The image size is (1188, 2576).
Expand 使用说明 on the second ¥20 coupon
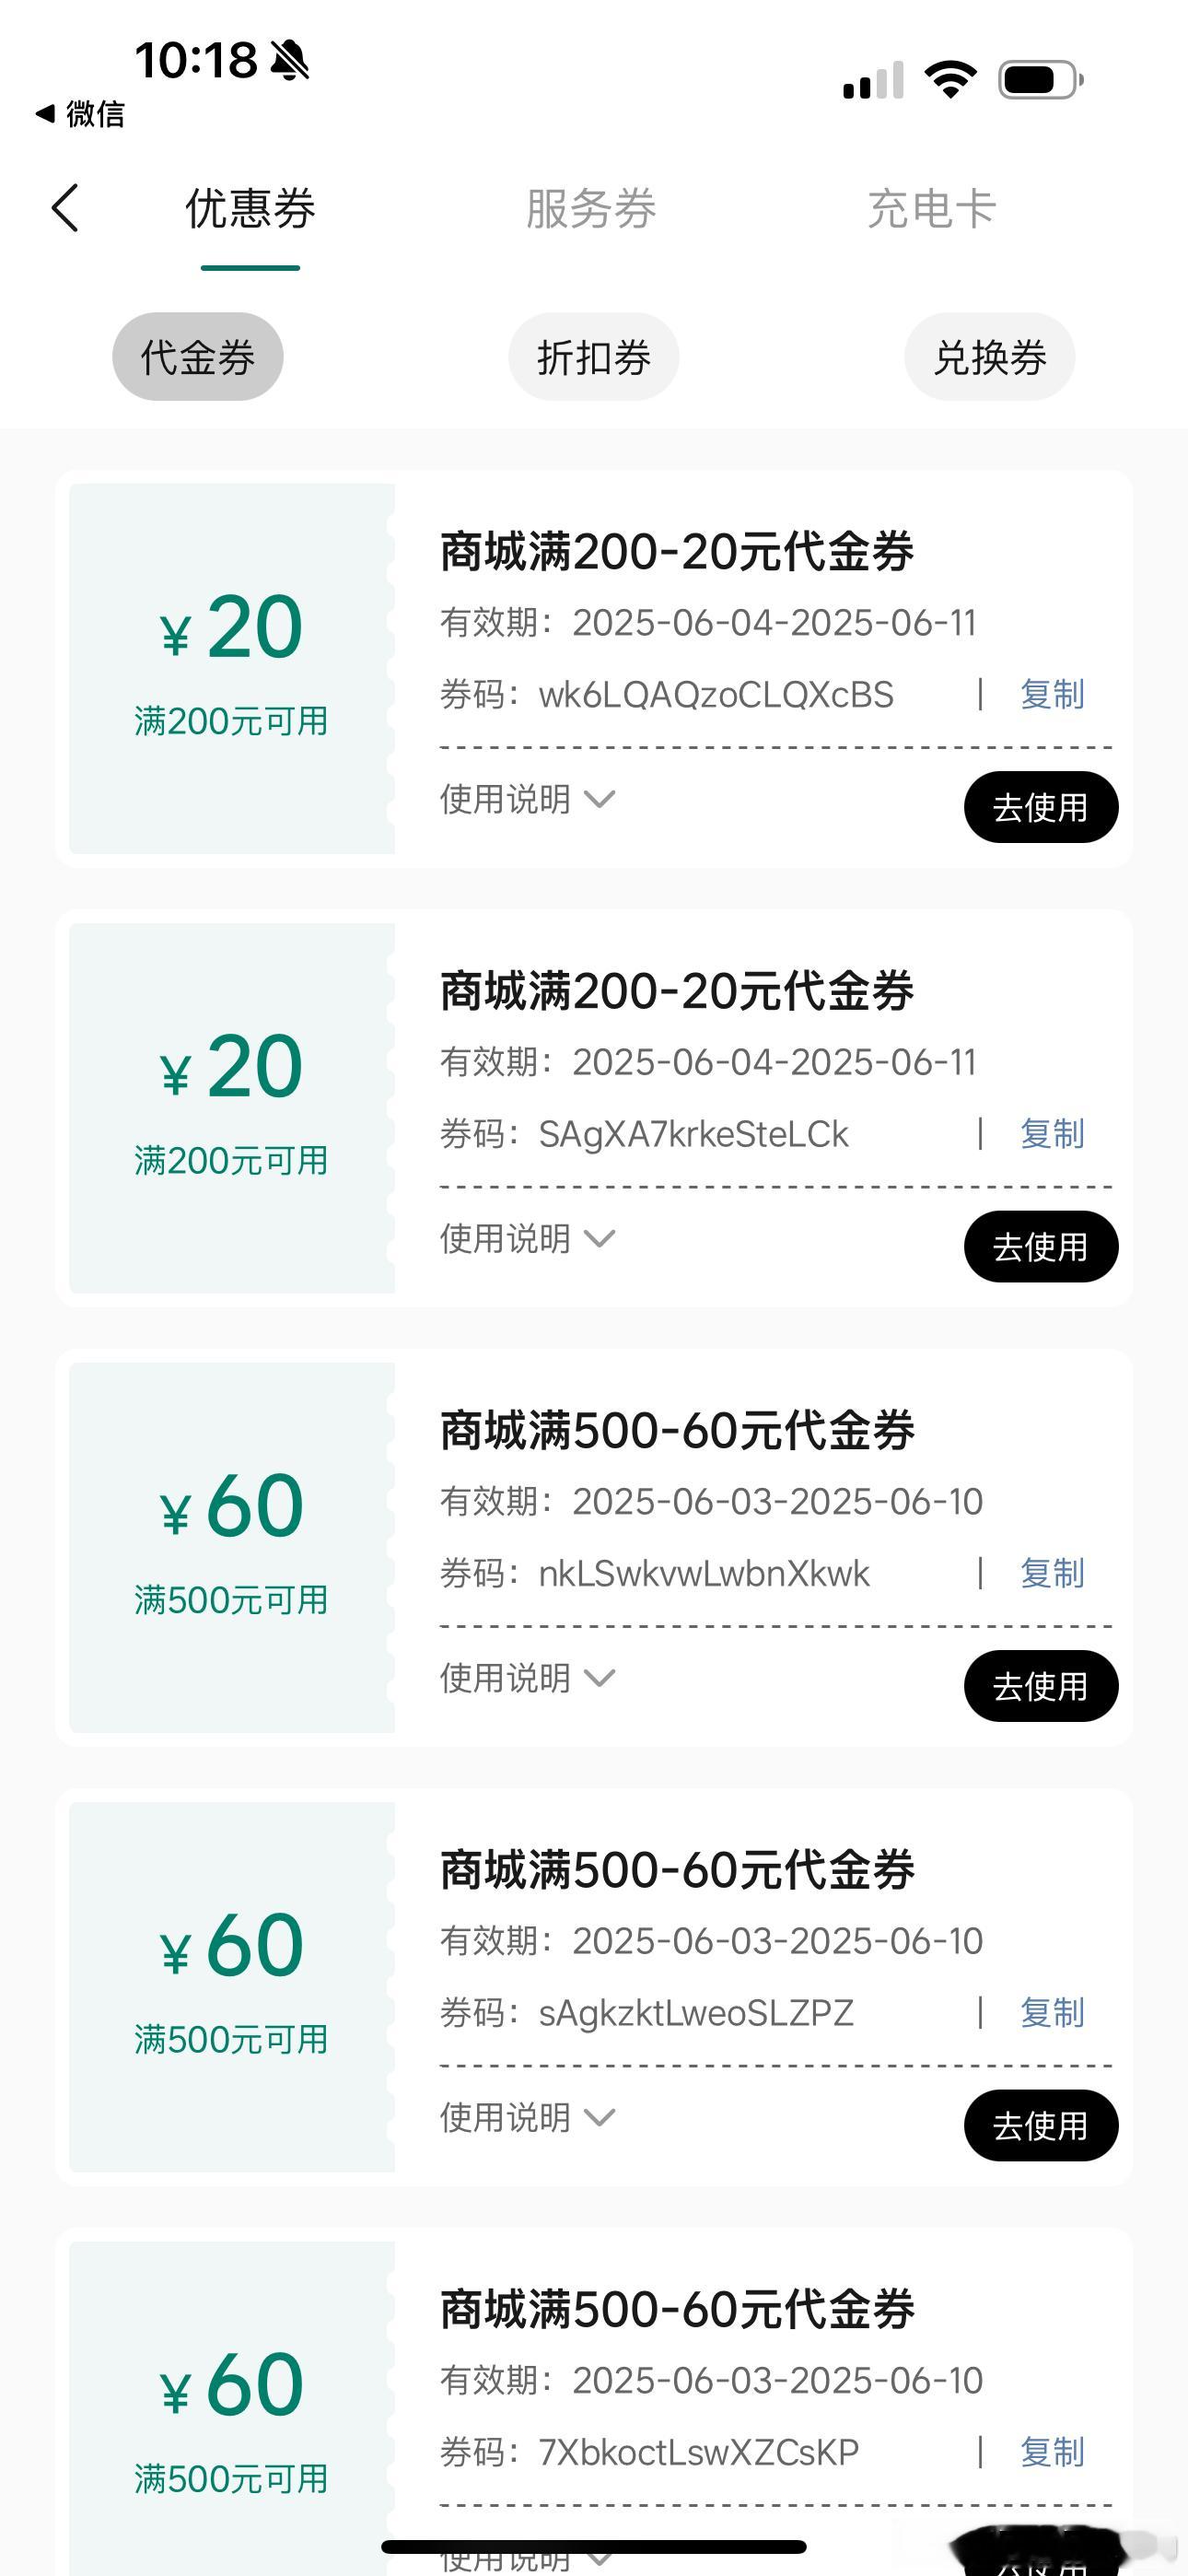tap(527, 1238)
